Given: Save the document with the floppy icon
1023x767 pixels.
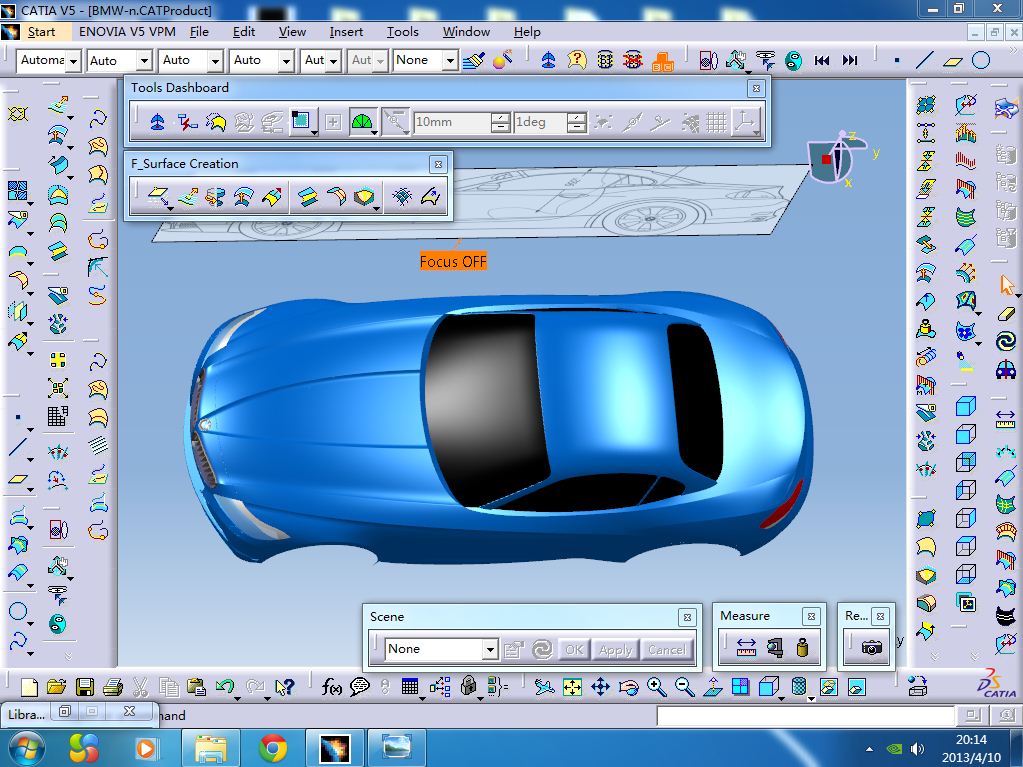Looking at the screenshot, I should click(85, 687).
